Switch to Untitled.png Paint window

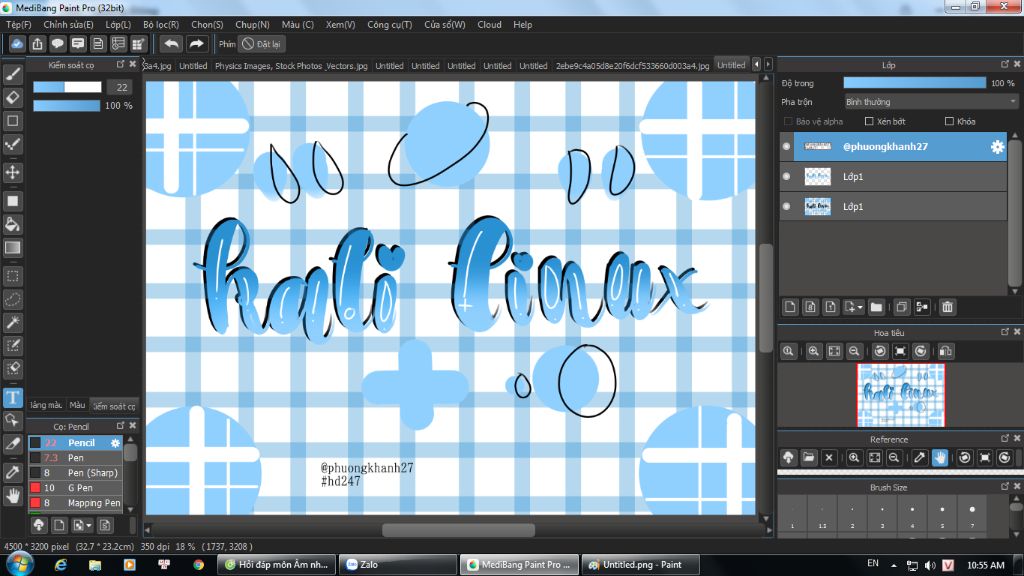[x=639, y=565]
